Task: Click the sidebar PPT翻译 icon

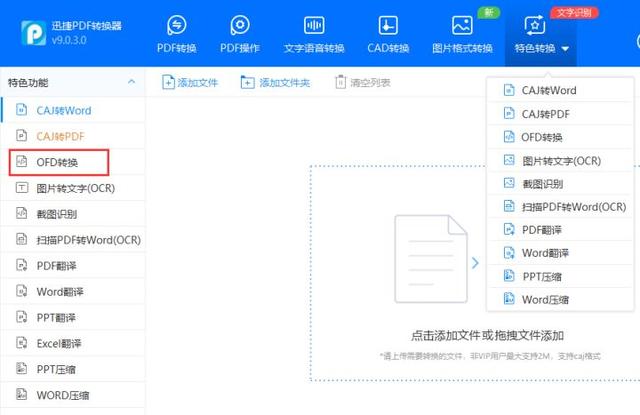Action: (21, 317)
